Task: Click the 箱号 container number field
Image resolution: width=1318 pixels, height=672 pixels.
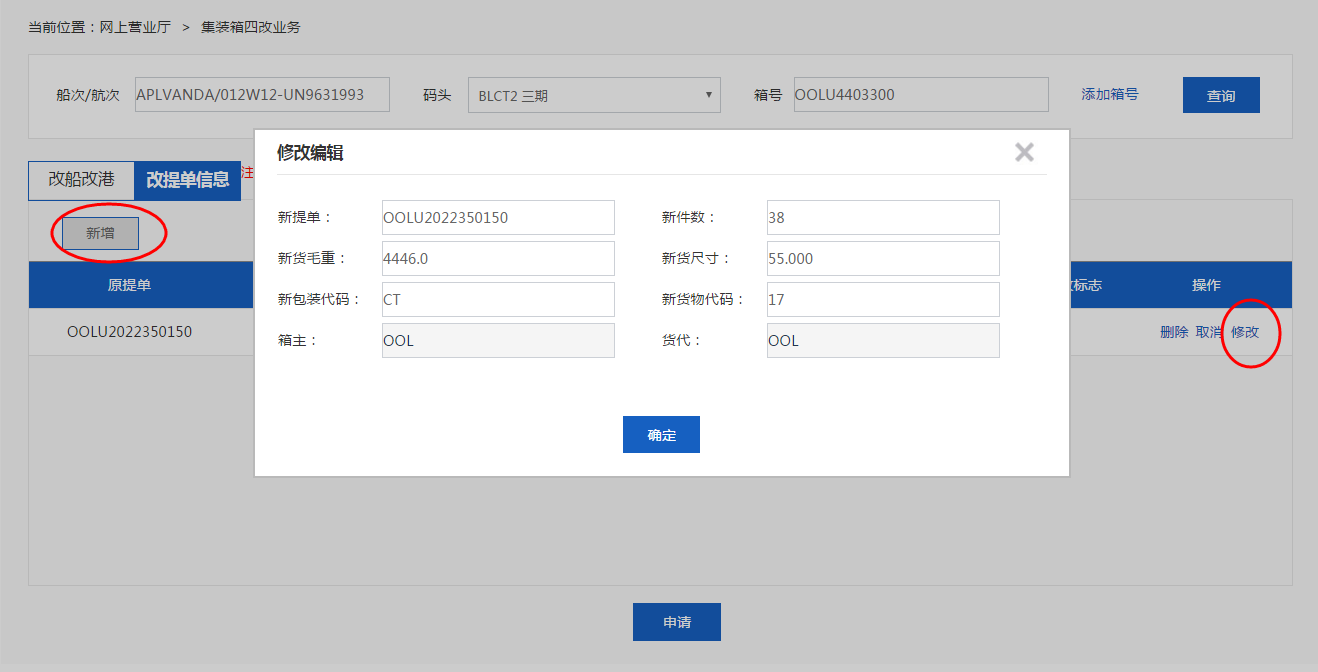Action: (x=920, y=95)
